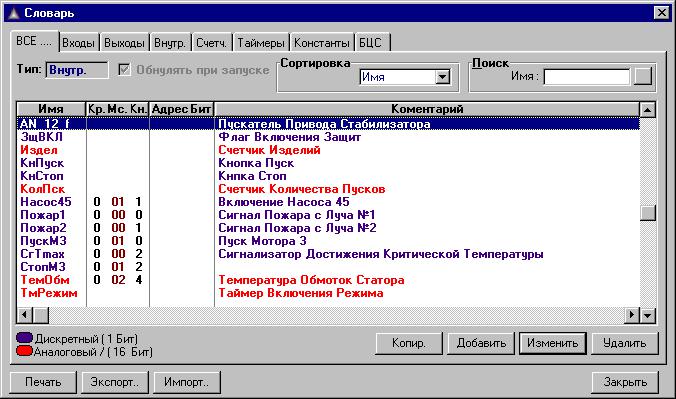Click the red Аналоговый legend swatch
Viewport: 676px width, 399px height.
[x=25, y=351]
